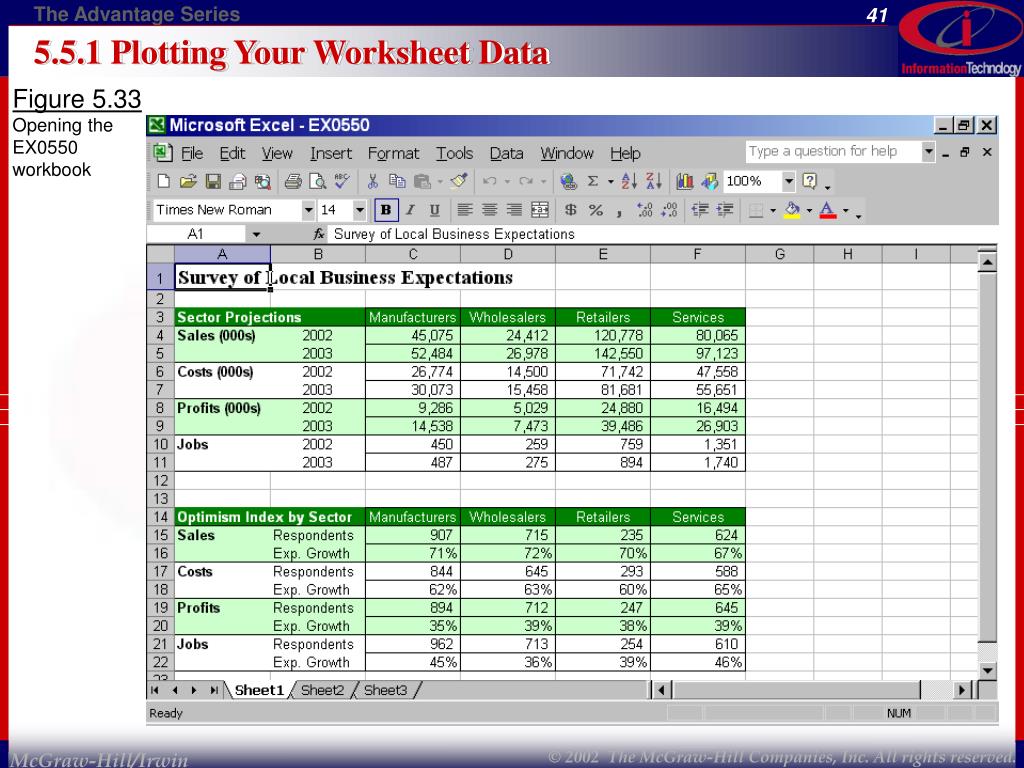
Task: Go to first sheet tab arrow
Action: click(x=155, y=690)
